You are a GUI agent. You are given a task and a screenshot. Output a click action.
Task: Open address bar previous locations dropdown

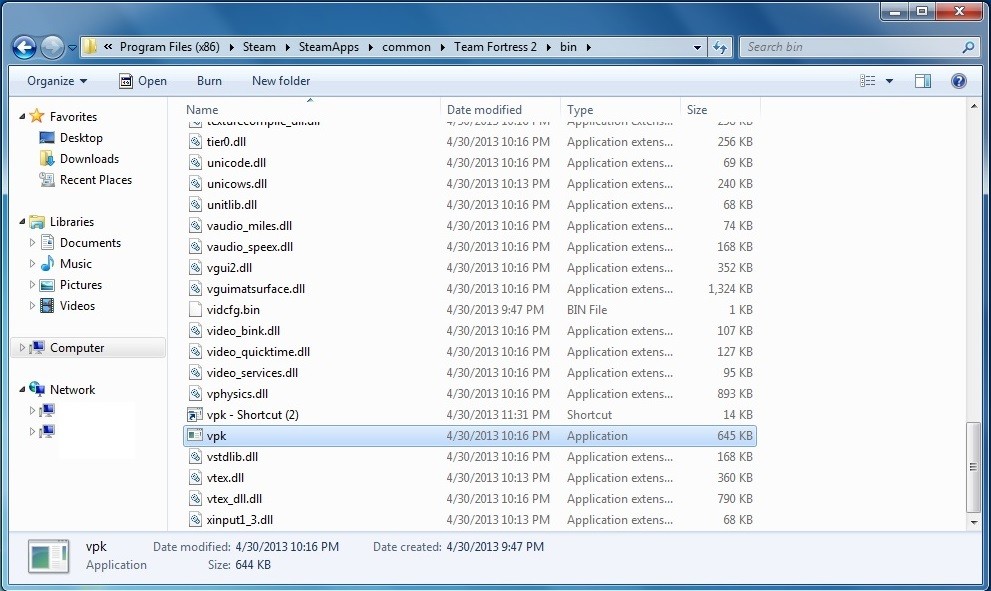pyautogui.click(x=697, y=47)
